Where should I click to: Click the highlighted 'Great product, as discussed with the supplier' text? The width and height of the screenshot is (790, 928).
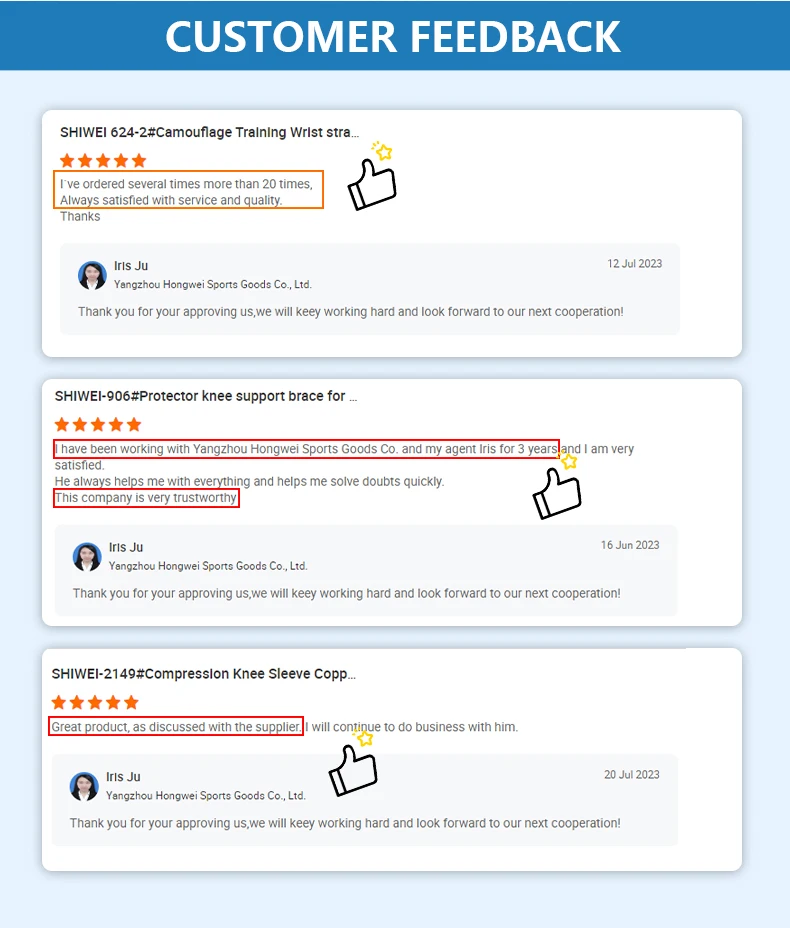click(176, 727)
